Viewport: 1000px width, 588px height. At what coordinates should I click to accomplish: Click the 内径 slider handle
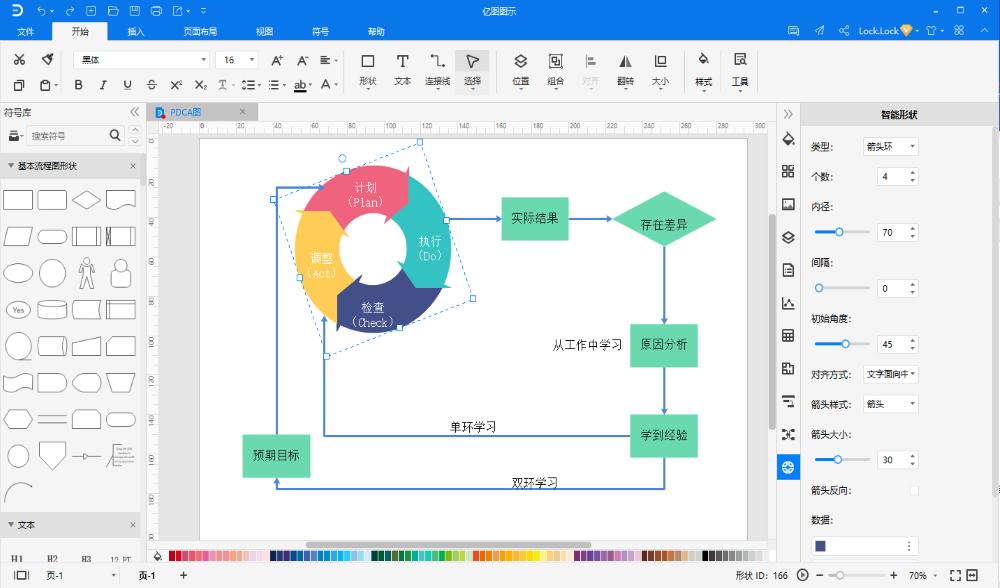[x=839, y=232]
